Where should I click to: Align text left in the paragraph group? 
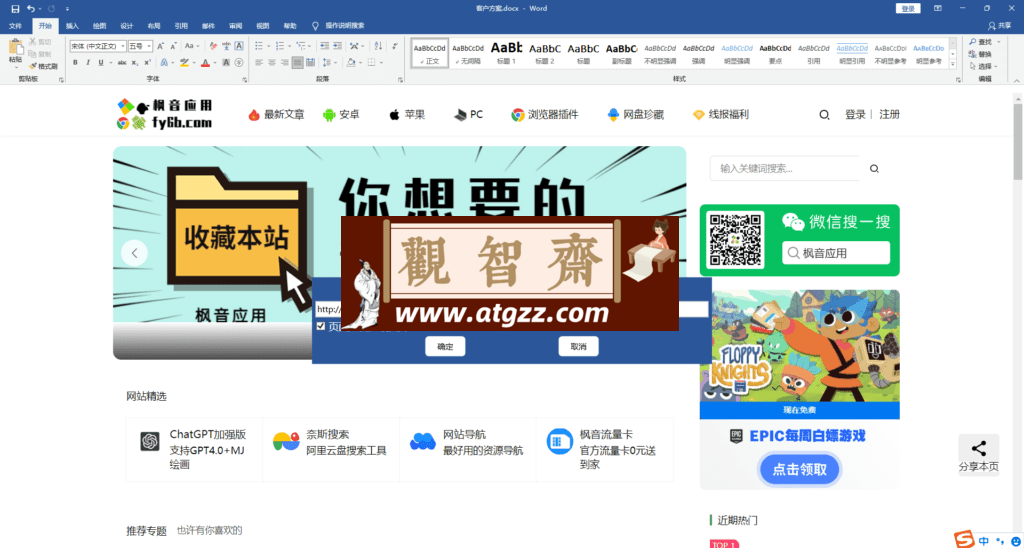[x=259, y=63]
